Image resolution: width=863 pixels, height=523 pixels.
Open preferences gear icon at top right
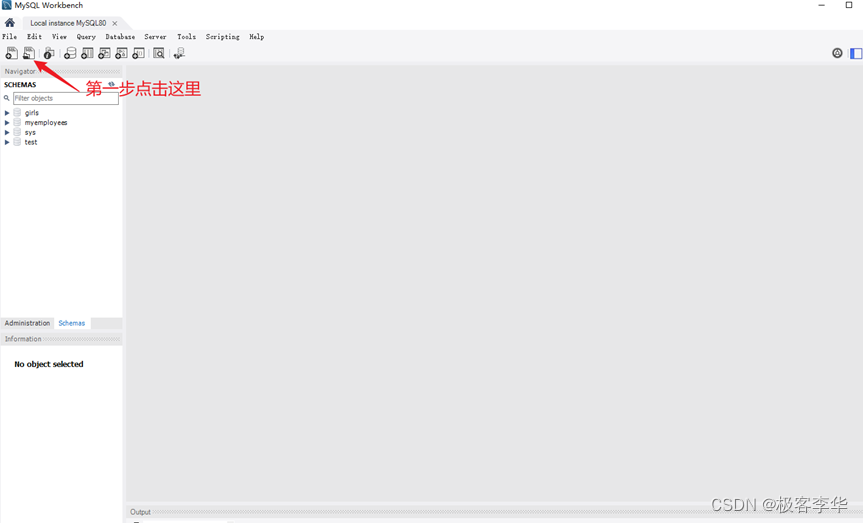837,53
